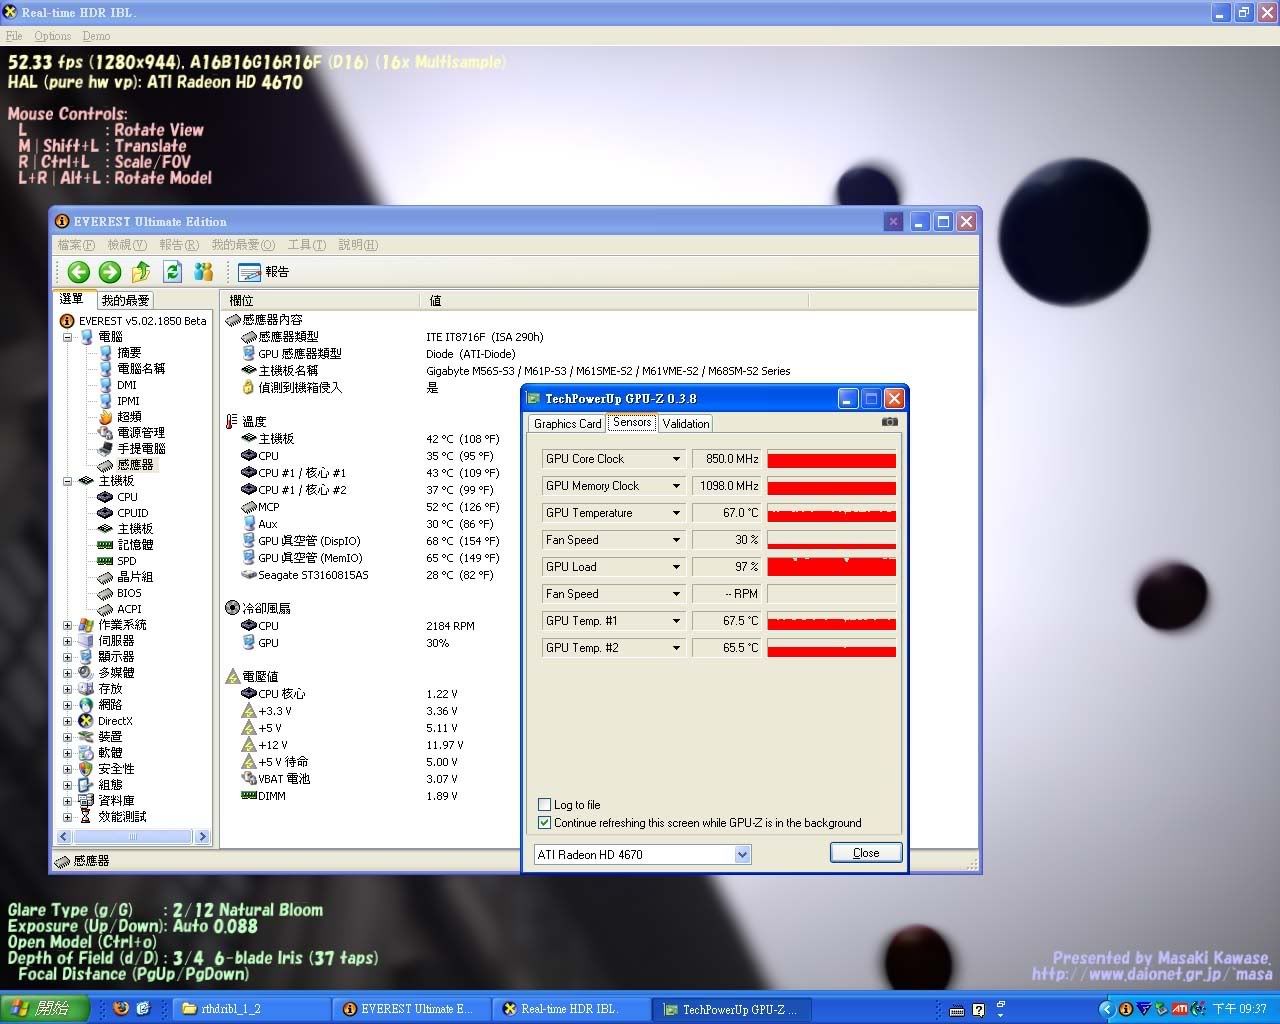Viewport: 1280px width, 1024px height.
Task: Click the GPU Load red graph bar
Action: [831, 567]
